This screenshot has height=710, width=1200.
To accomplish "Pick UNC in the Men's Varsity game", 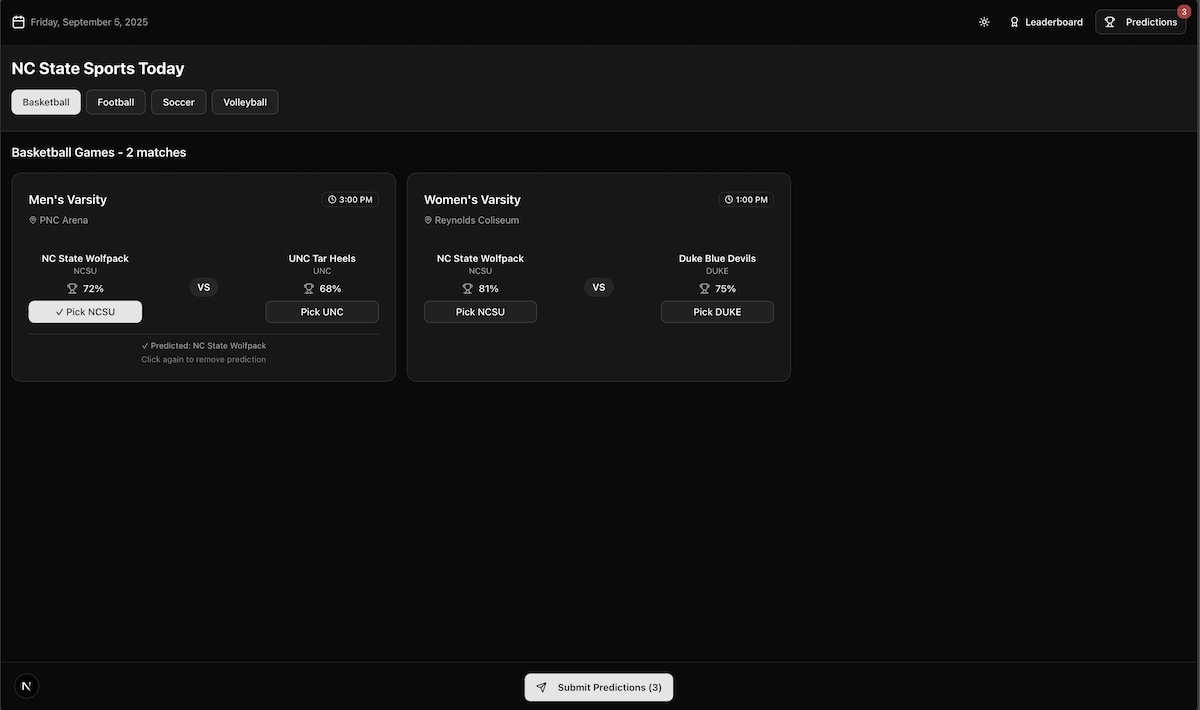I will (x=322, y=312).
